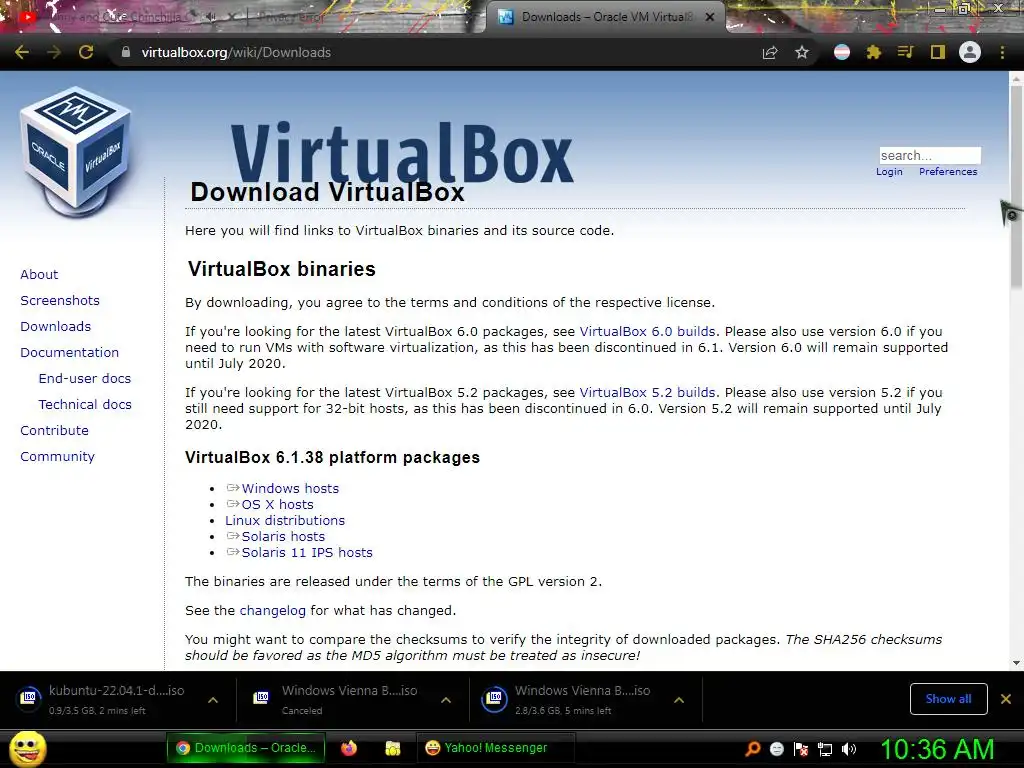Click the scrollbar down arrow
This screenshot has width=1024, height=768.
[1016, 663]
